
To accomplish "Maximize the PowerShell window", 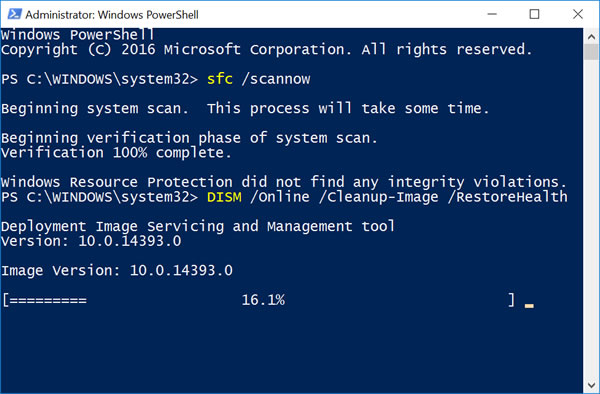I will (x=535, y=14).
